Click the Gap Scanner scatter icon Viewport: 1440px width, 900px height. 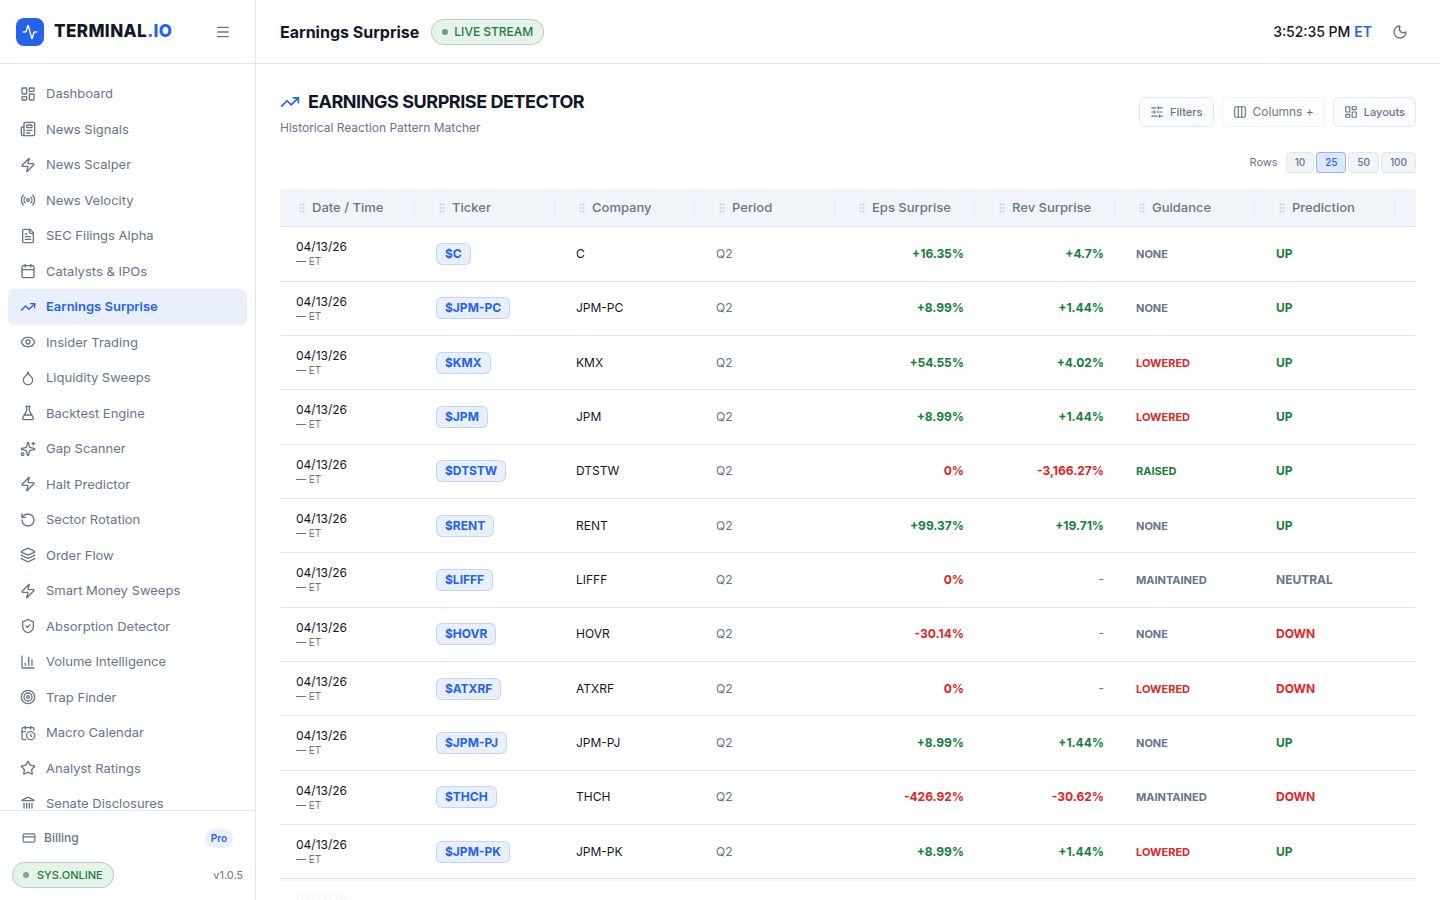point(28,449)
